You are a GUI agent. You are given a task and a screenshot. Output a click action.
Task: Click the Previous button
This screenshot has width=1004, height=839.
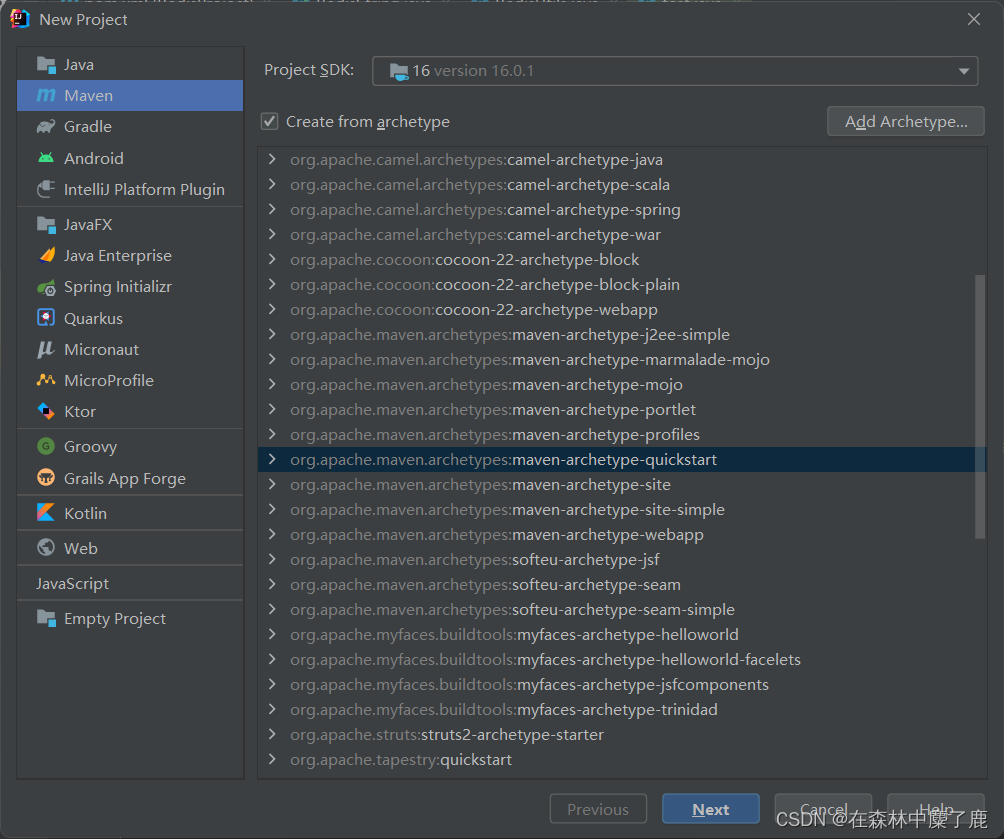[x=598, y=809]
